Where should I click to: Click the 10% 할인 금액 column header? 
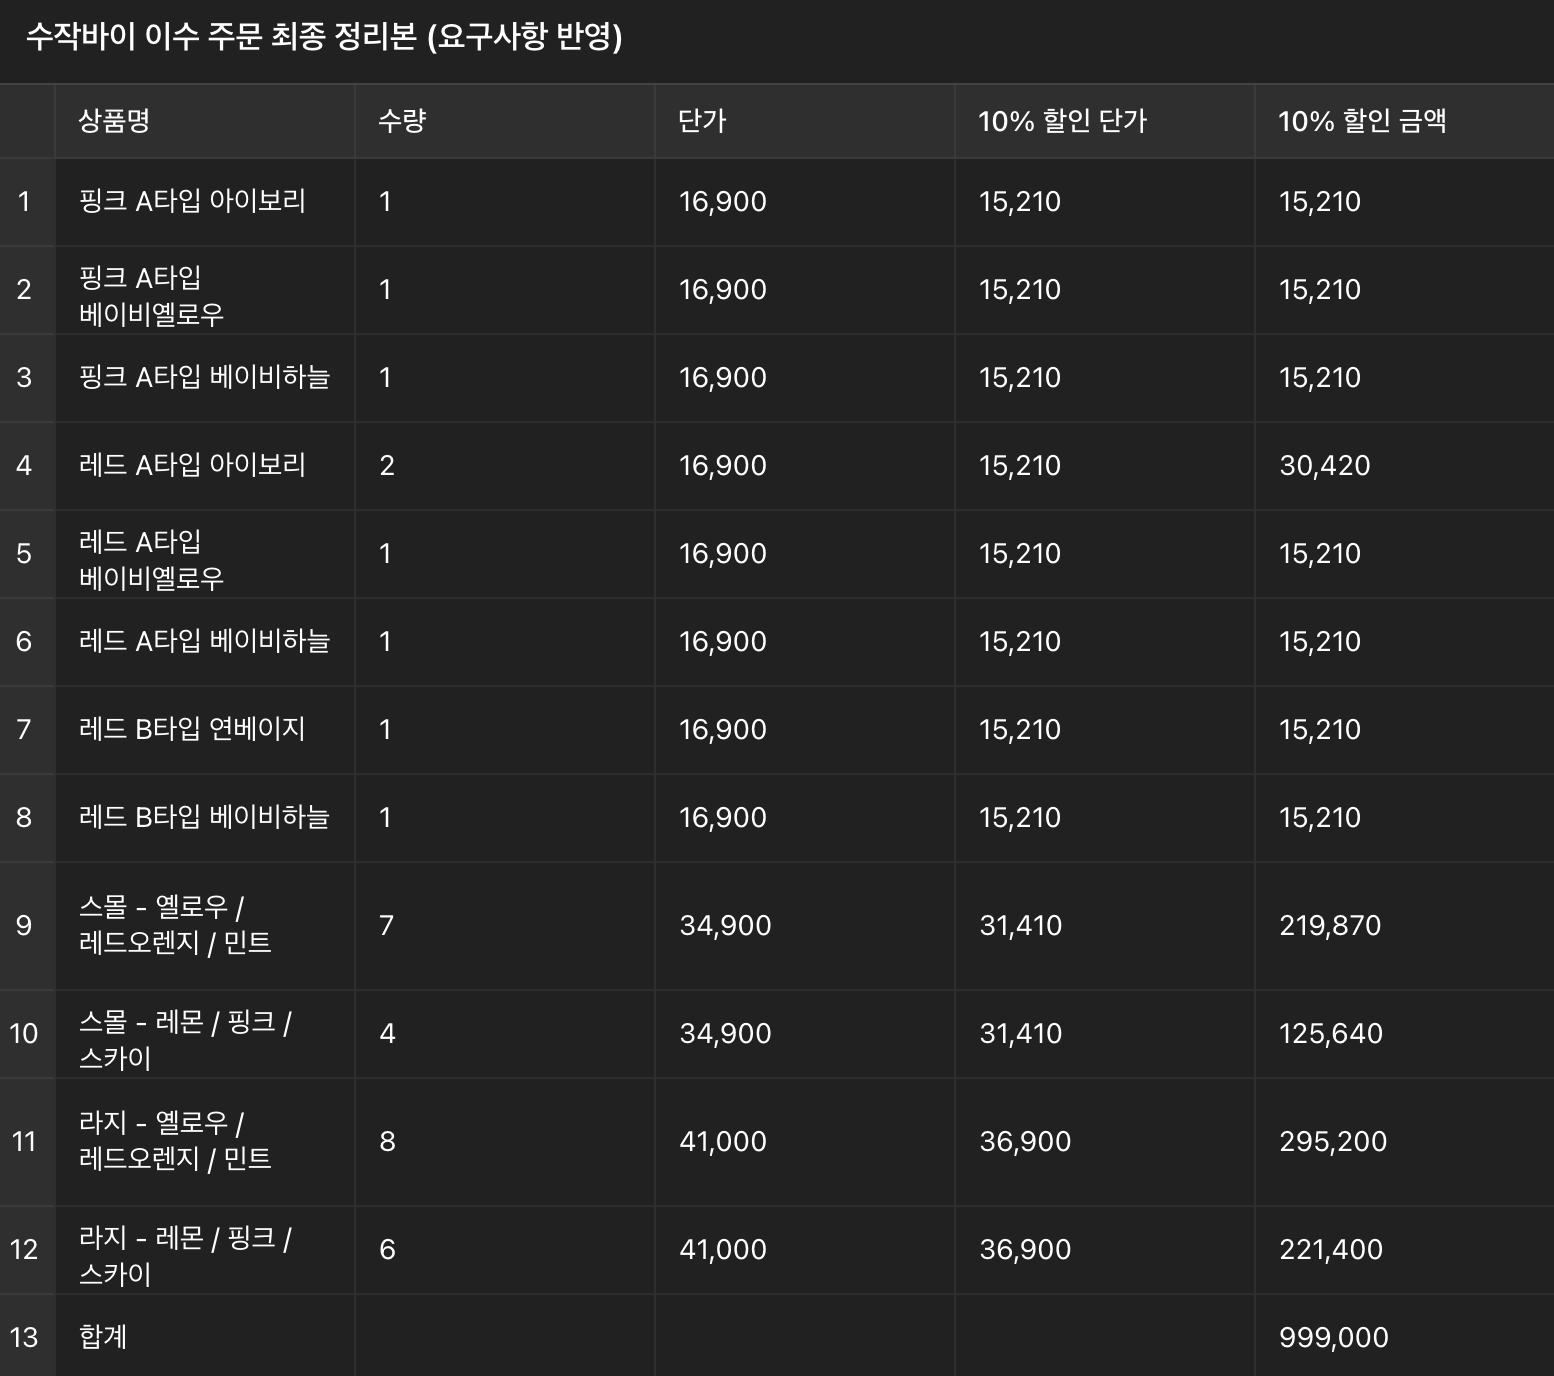pos(1362,121)
